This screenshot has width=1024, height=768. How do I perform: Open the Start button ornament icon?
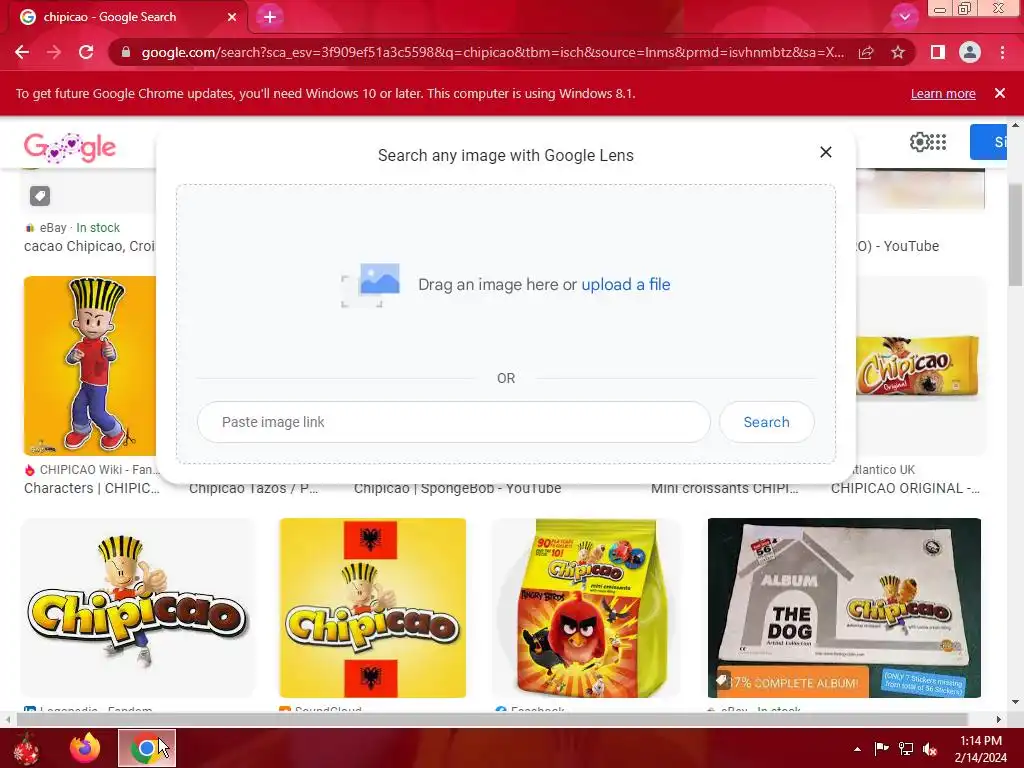(27, 748)
